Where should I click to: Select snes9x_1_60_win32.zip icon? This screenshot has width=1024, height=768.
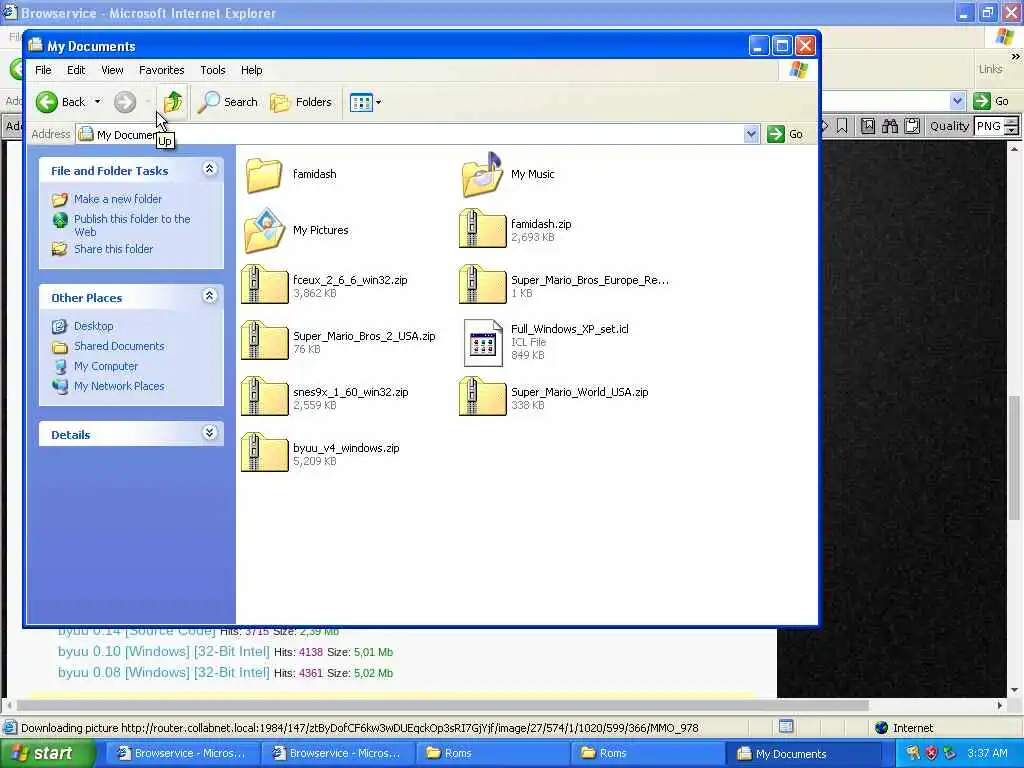point(264,398)
